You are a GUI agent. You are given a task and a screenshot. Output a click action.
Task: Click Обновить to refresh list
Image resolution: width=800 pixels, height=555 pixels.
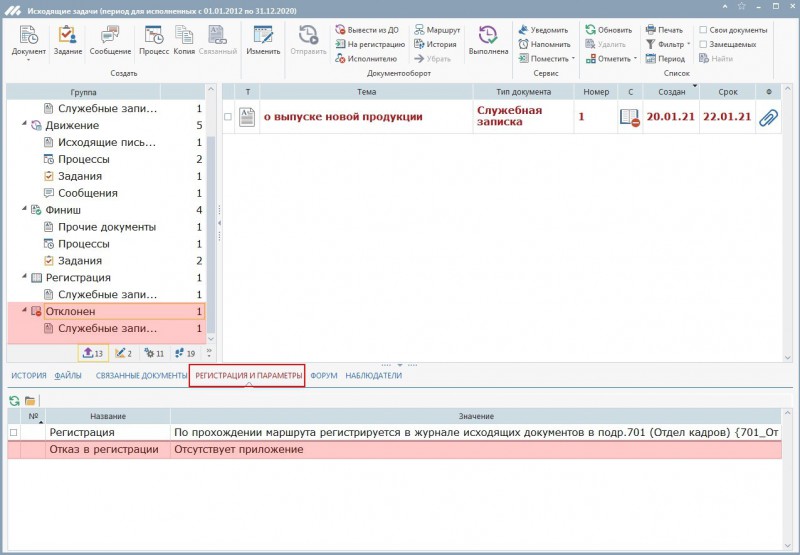pyautogui.click(x=609, y=30)
